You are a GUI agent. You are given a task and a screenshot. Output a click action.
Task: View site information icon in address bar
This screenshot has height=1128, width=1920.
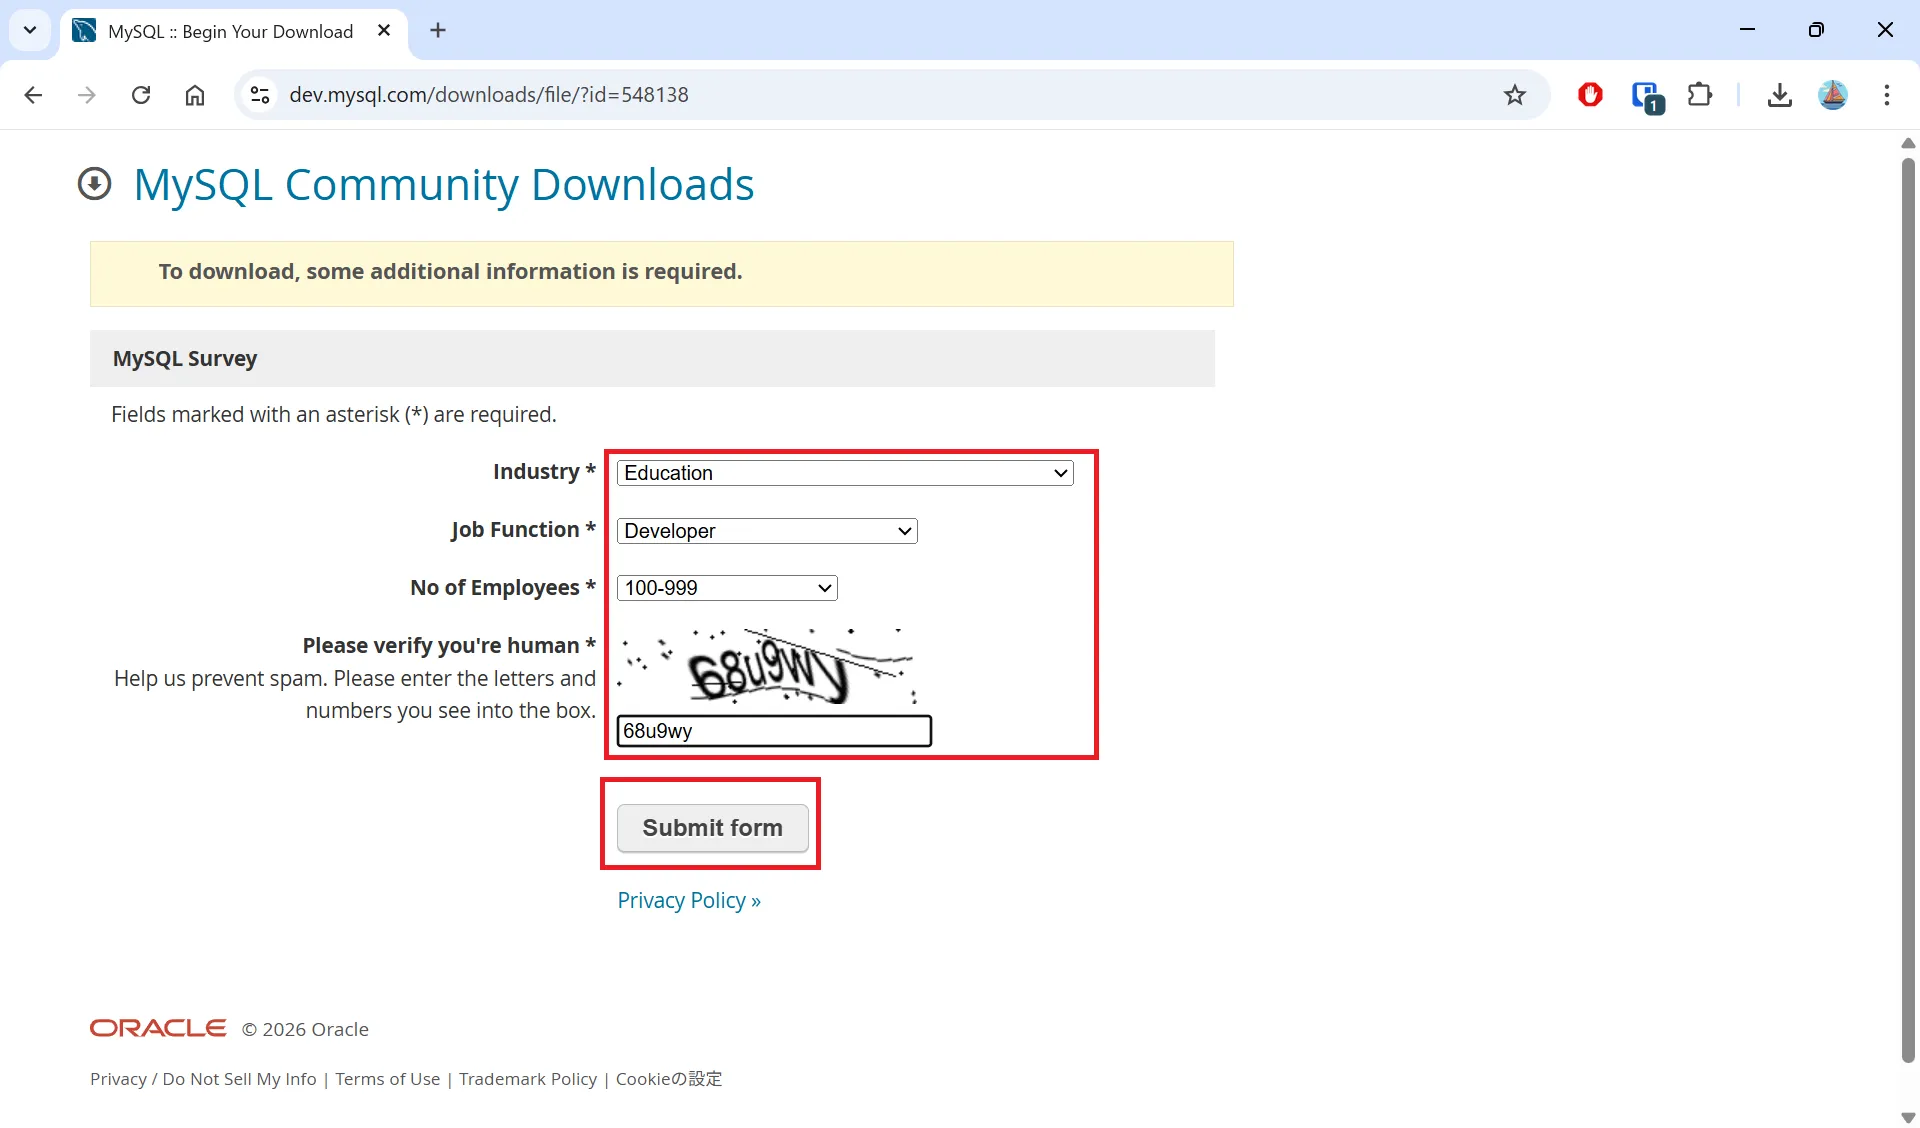coord(260,95)
